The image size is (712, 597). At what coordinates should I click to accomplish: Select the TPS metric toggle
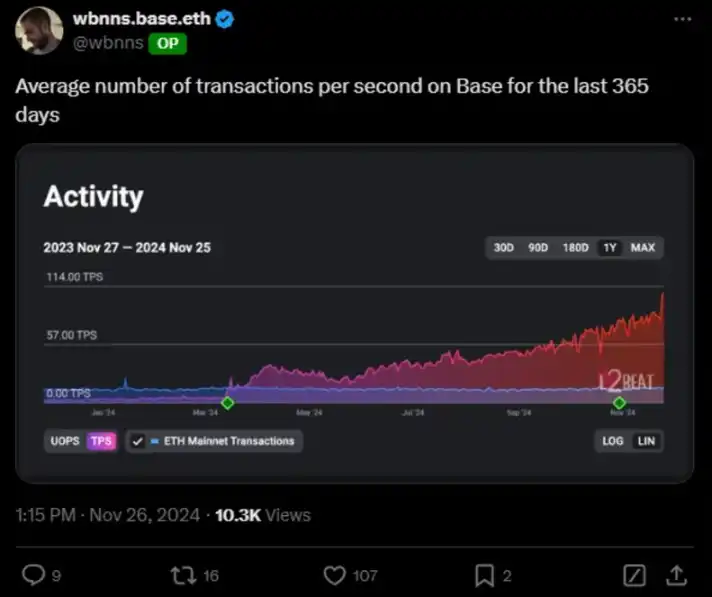101,441
